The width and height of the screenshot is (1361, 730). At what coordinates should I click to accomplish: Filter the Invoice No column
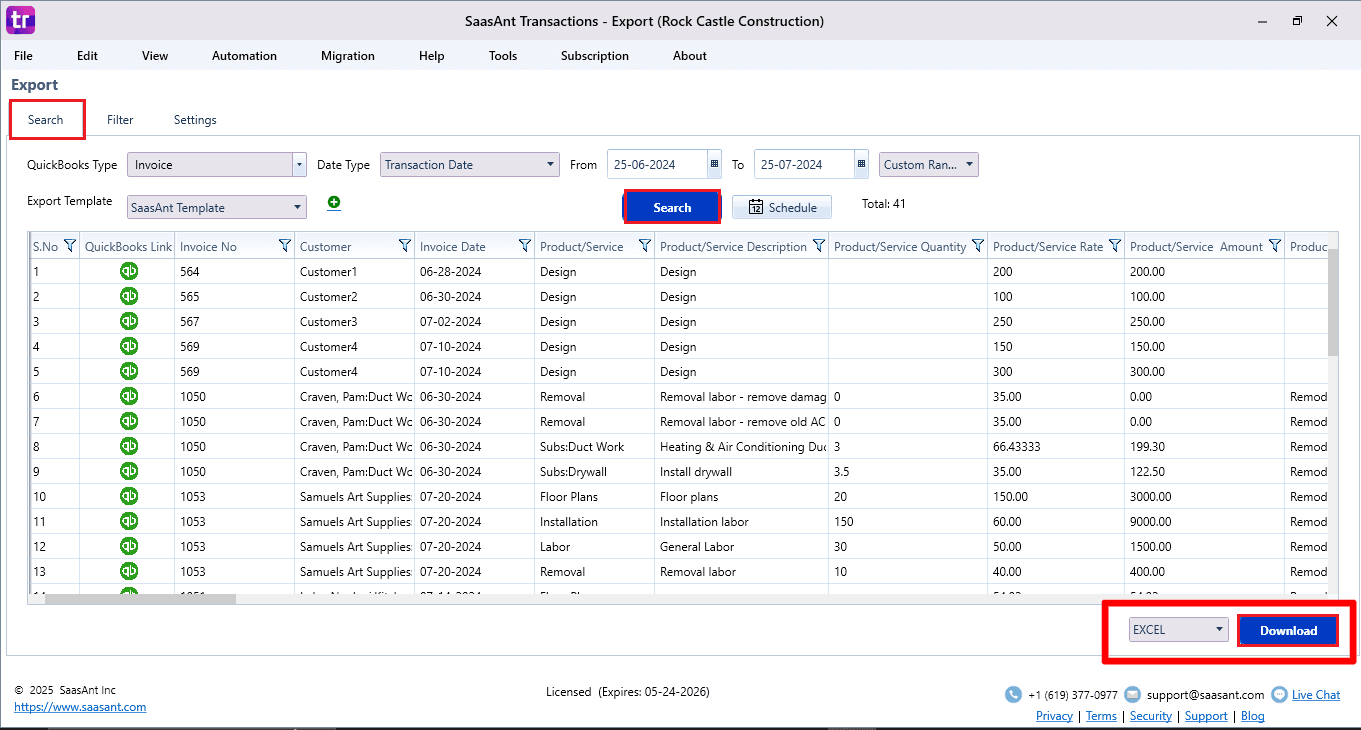[283, 245]
